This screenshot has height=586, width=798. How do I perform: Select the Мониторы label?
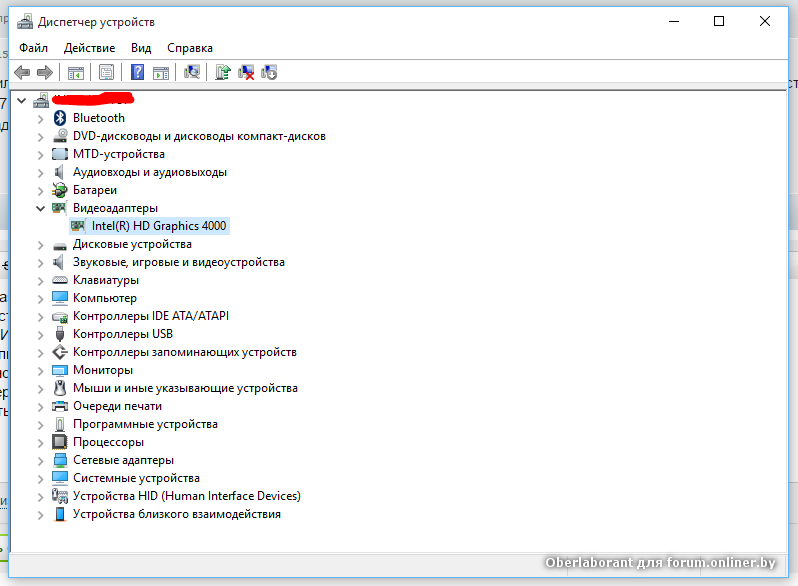click(103, 370)
